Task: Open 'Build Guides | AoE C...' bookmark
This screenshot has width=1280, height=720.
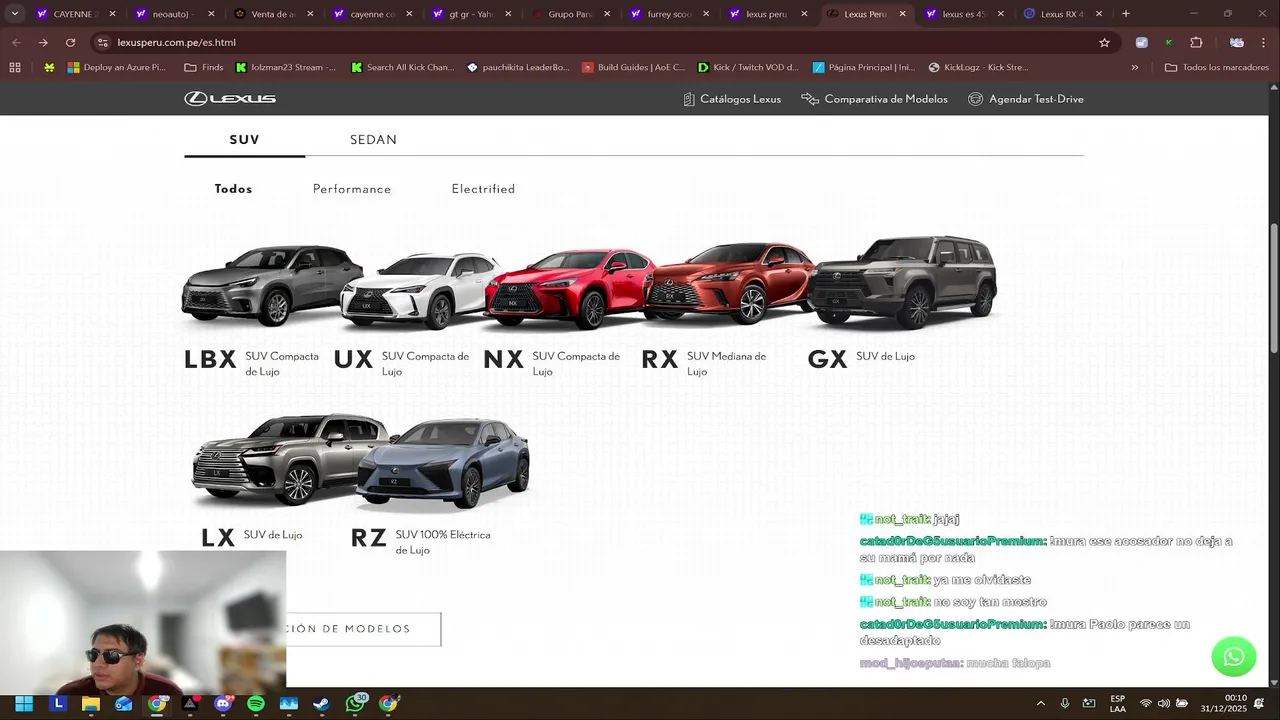Action: 632,67
